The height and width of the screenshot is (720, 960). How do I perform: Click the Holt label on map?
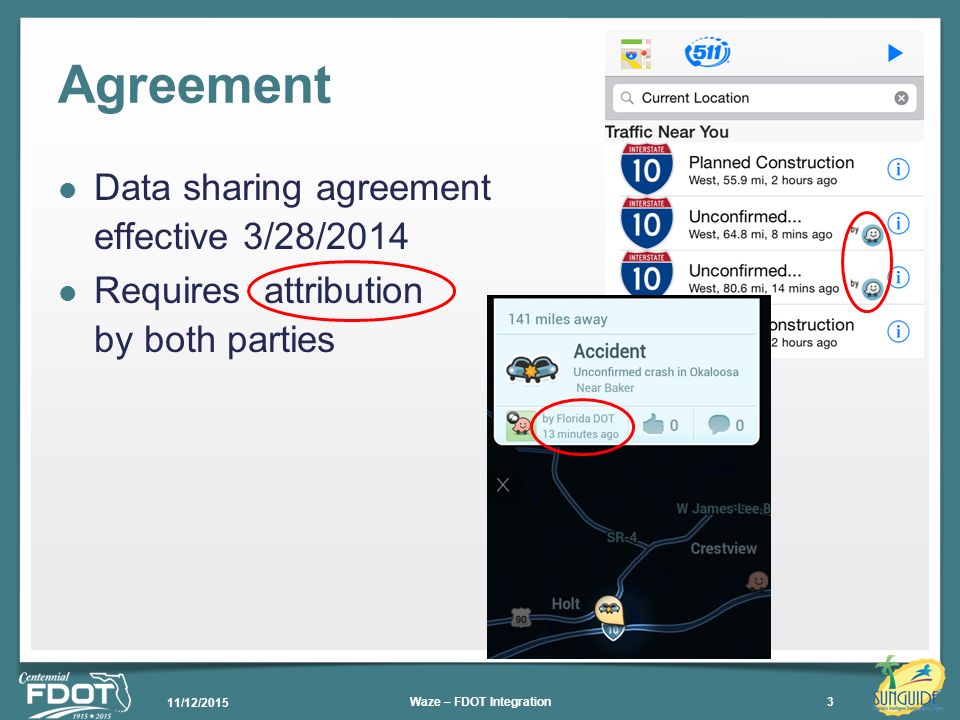(x=565, y=604)
